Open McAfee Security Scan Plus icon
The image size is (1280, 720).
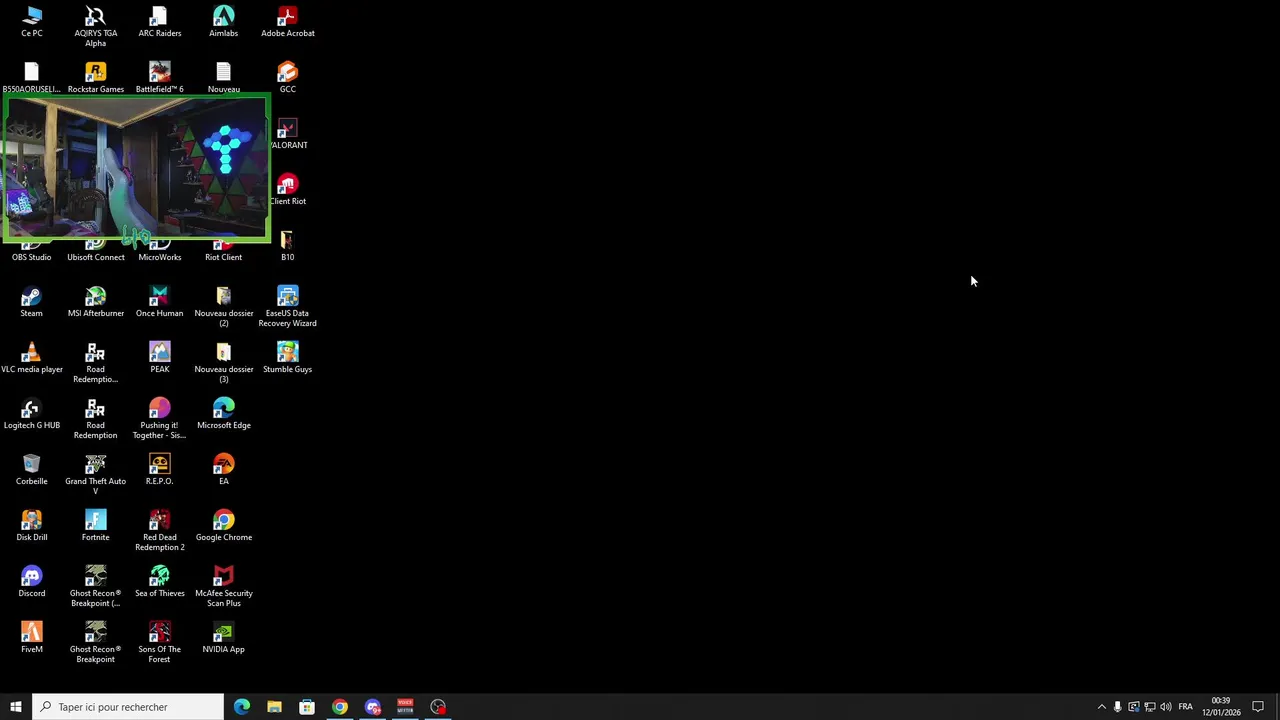coord(223,586)
